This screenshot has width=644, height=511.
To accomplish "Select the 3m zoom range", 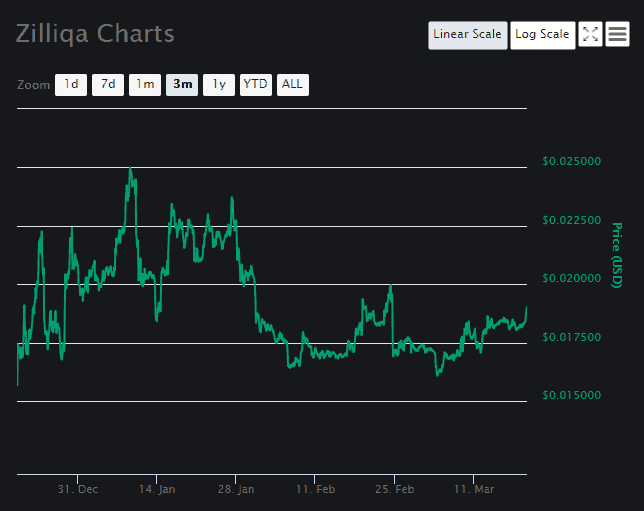I will [182, 85].
